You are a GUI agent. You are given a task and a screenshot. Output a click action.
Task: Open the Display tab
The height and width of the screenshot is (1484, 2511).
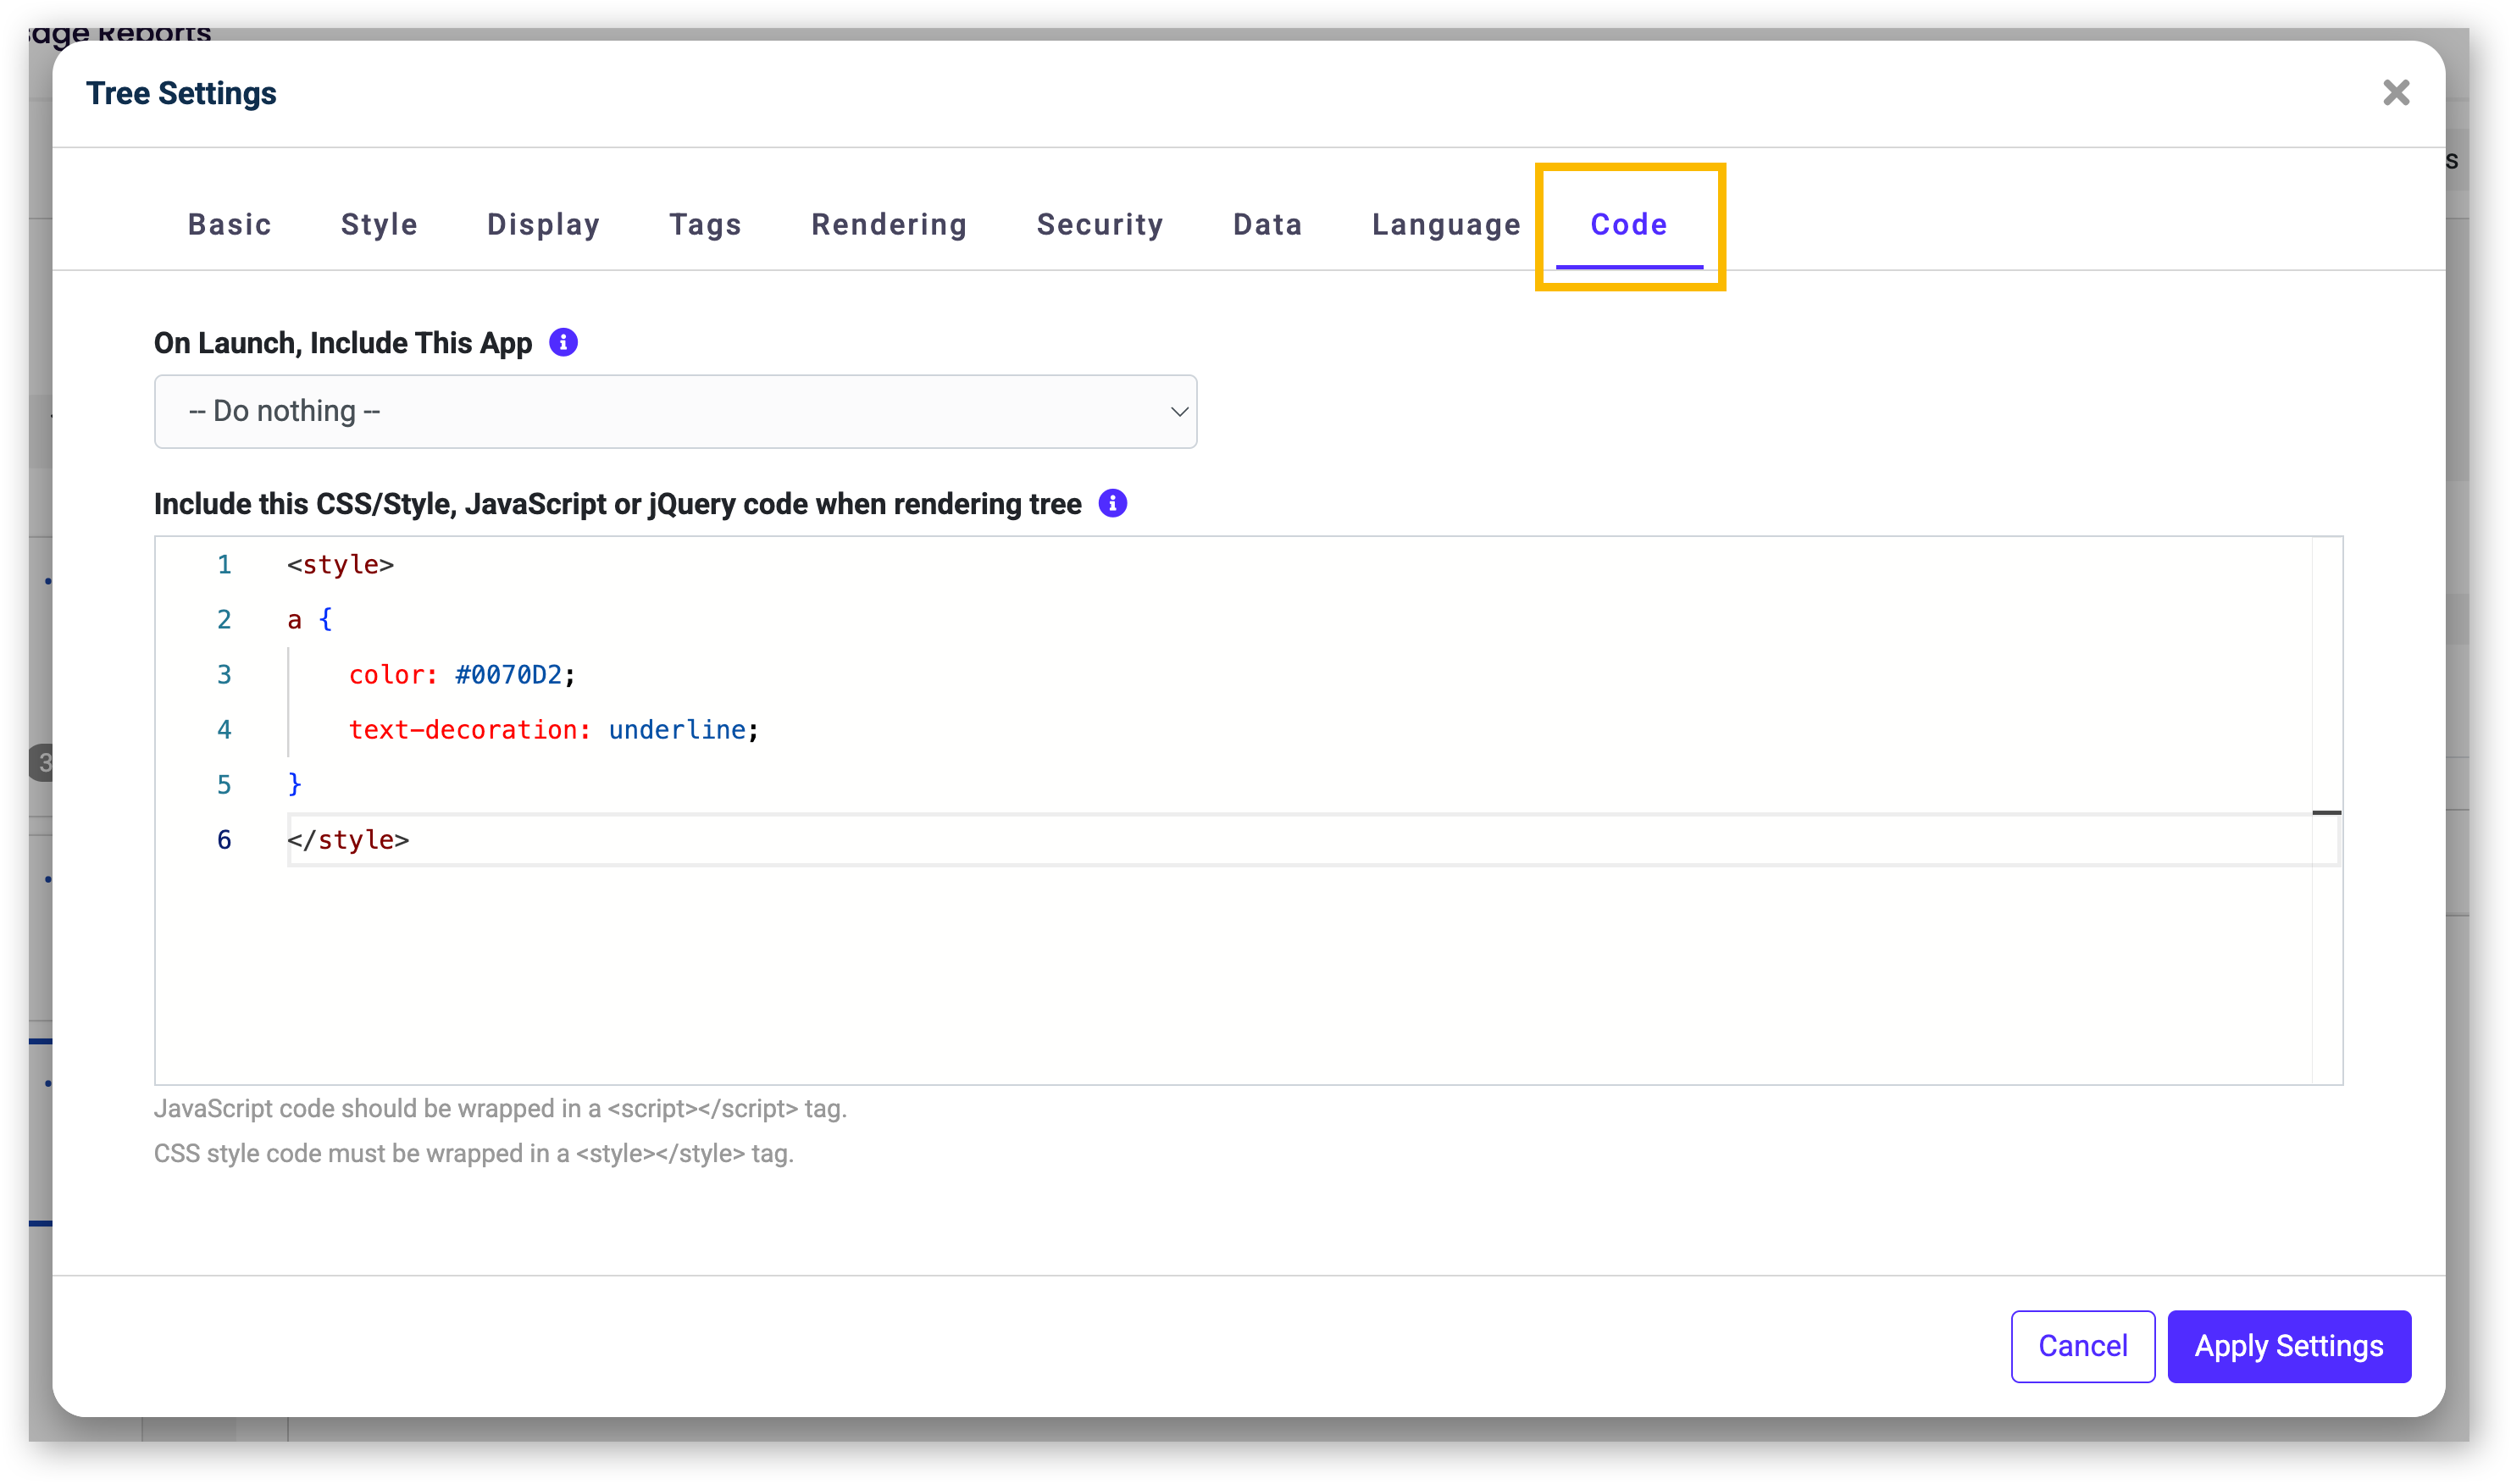click(x=543, y=225)
